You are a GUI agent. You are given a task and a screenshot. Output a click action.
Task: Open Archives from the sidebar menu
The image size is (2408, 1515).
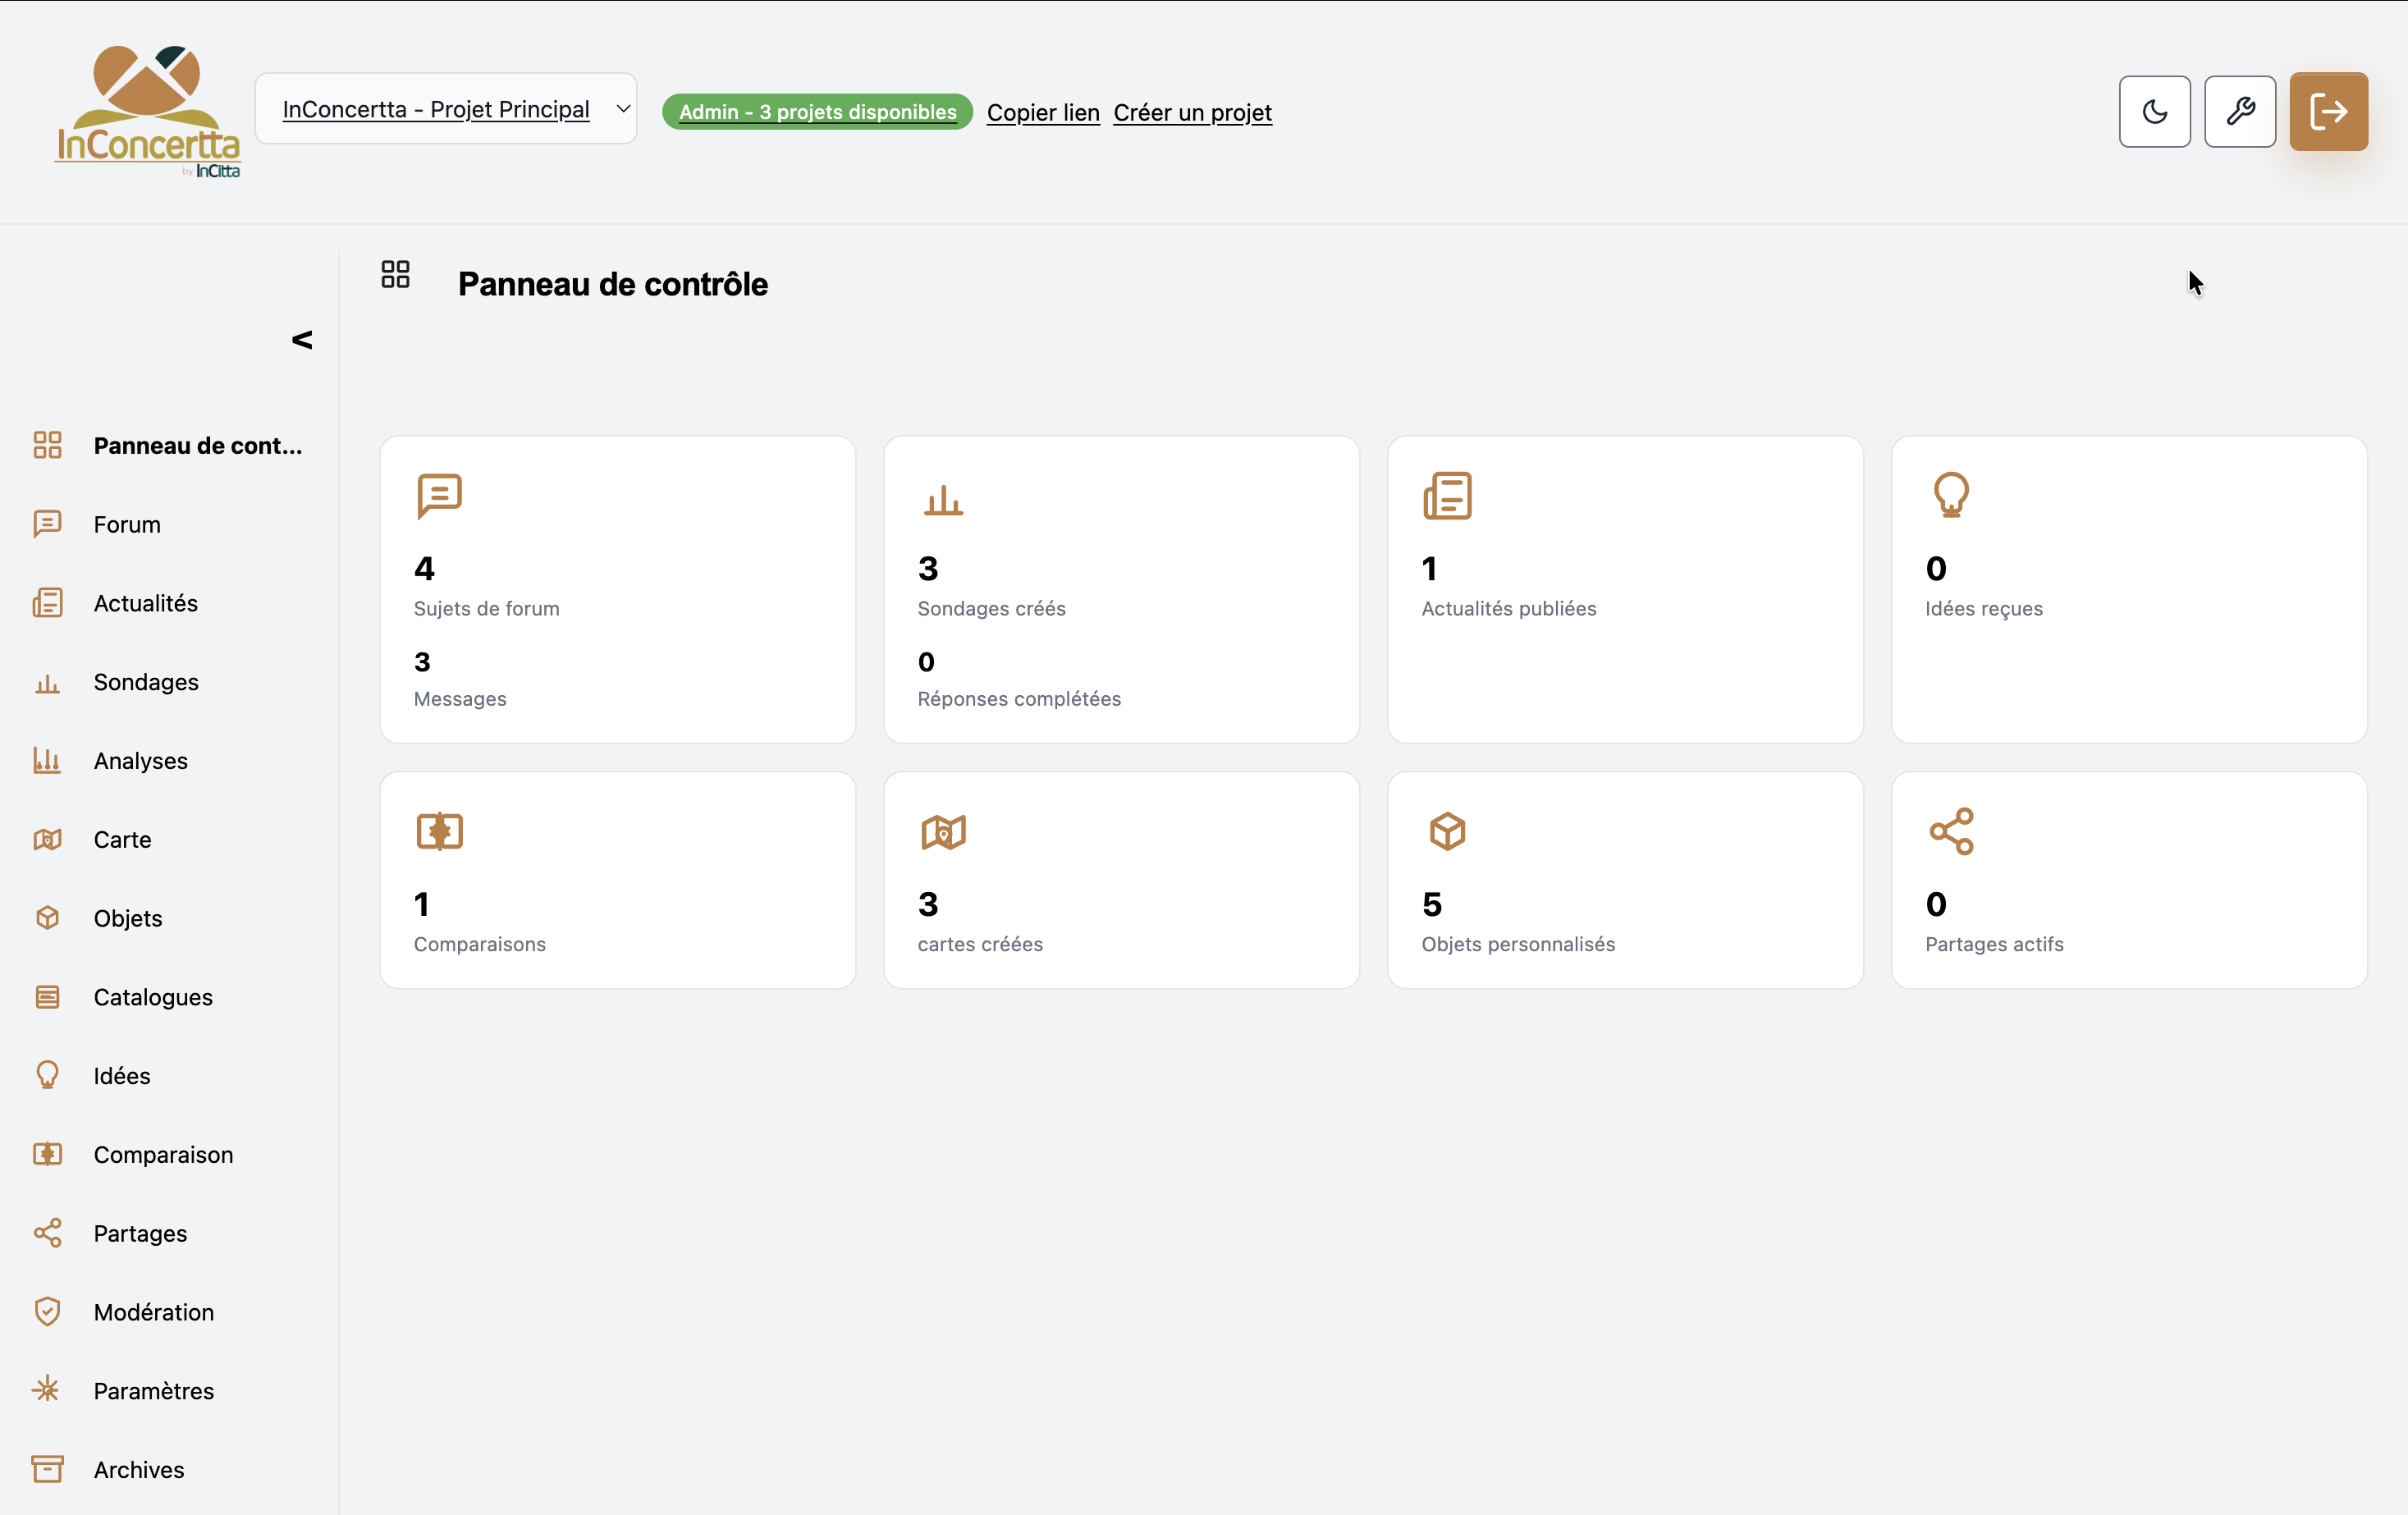(138, 1469)
